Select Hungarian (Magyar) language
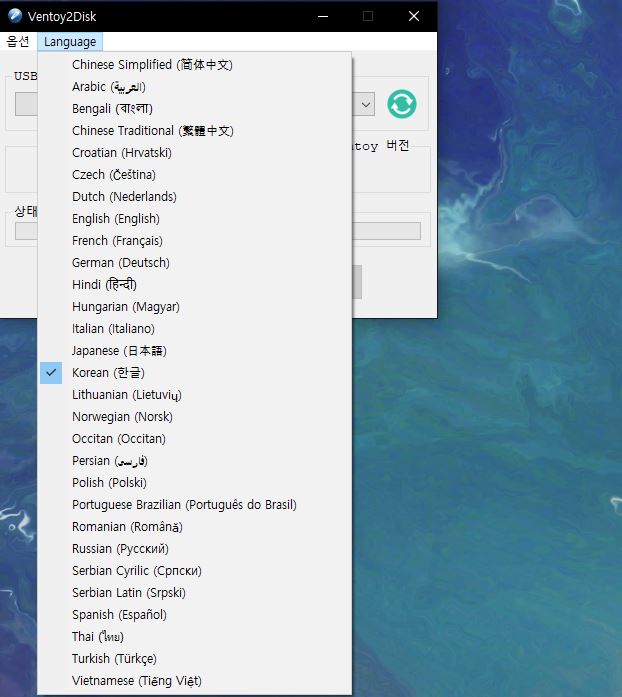The image size is (622, 697). [x=195, y=307]
